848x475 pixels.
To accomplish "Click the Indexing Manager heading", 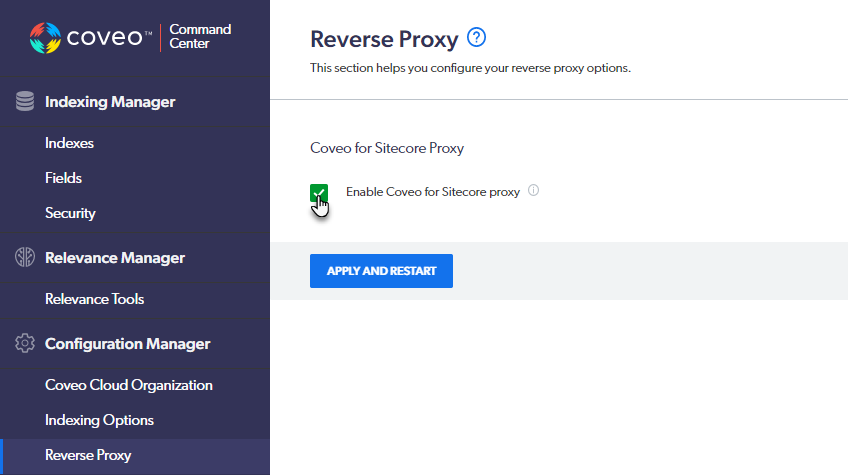I will tap(110, 102).
